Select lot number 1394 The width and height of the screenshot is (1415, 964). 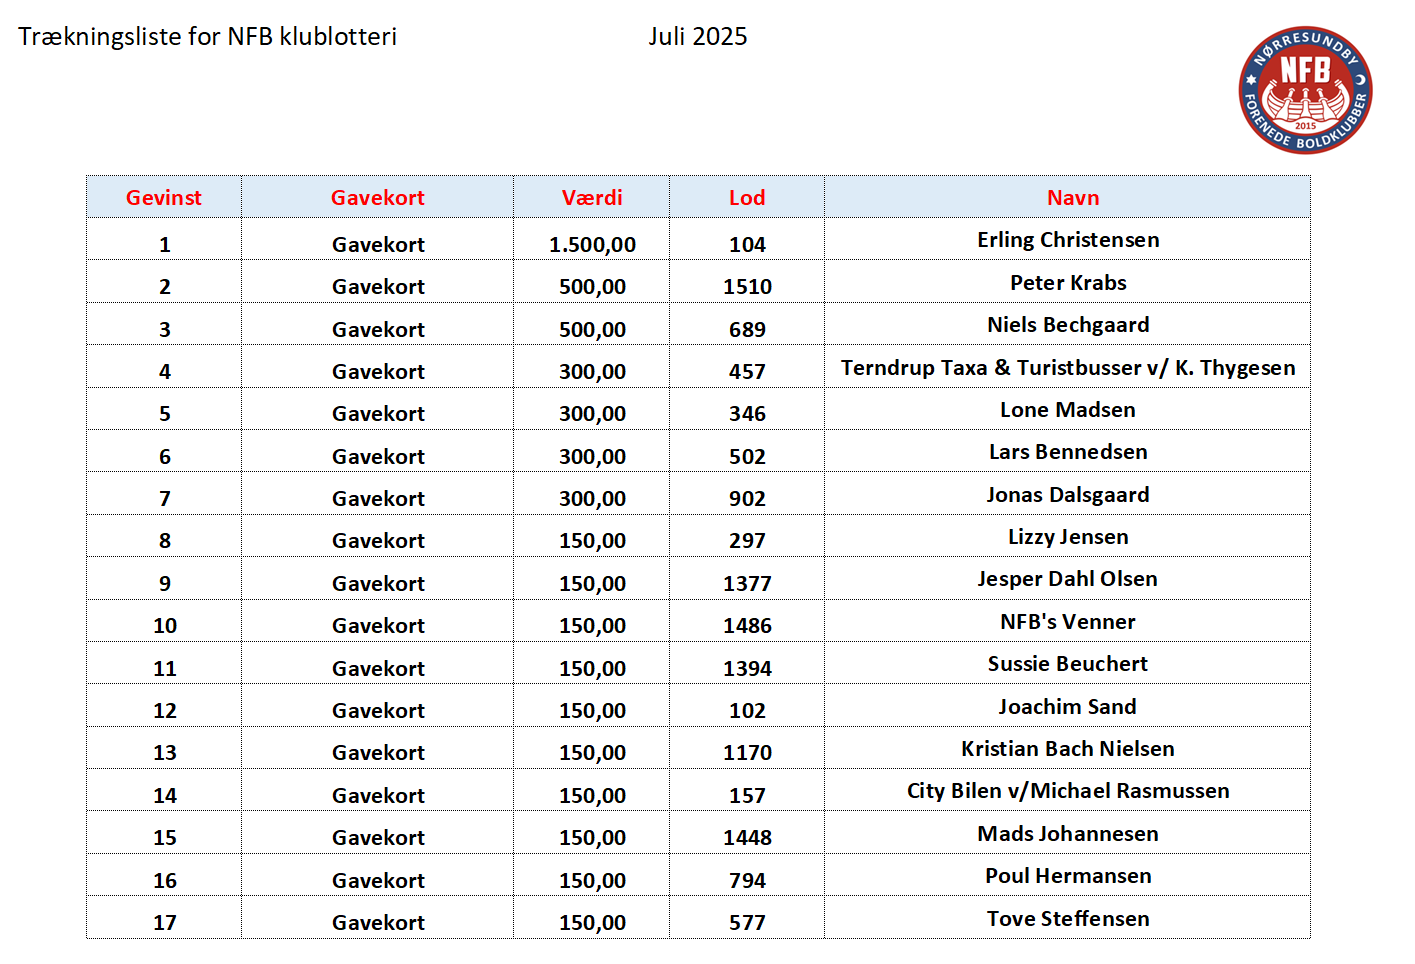[747, 669]
